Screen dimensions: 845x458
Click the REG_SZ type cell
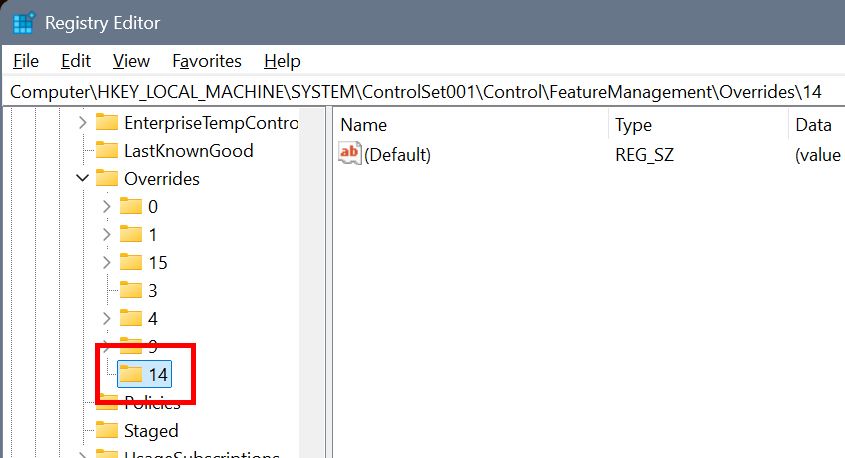[645, 155]
